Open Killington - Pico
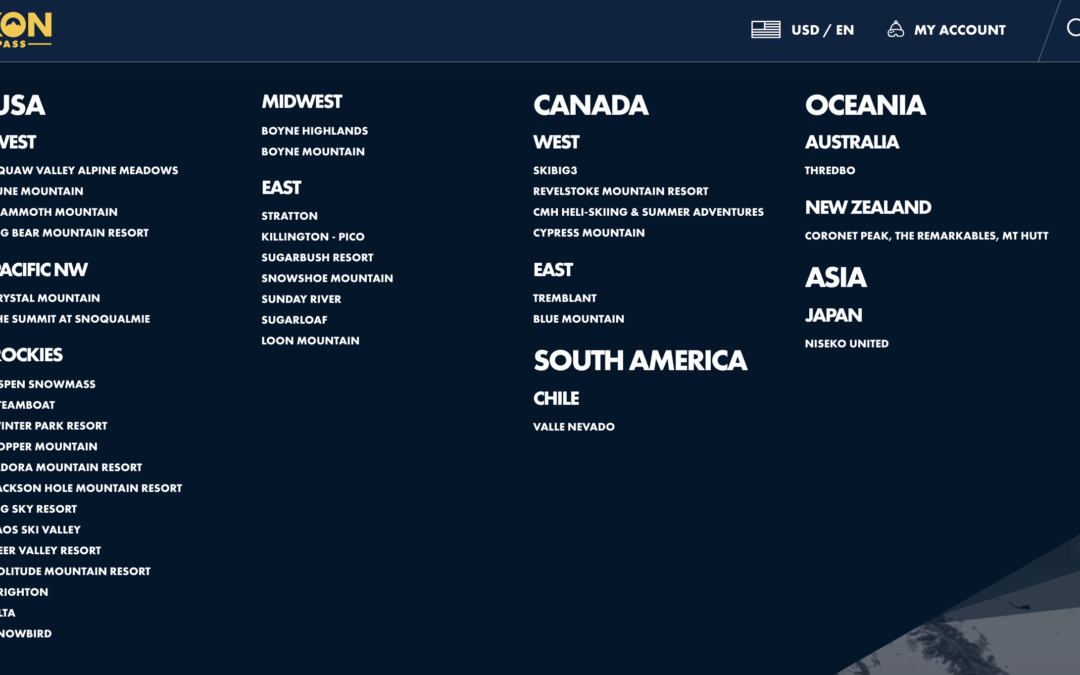This screenshot has height=675, width=1080. (313, 236)
